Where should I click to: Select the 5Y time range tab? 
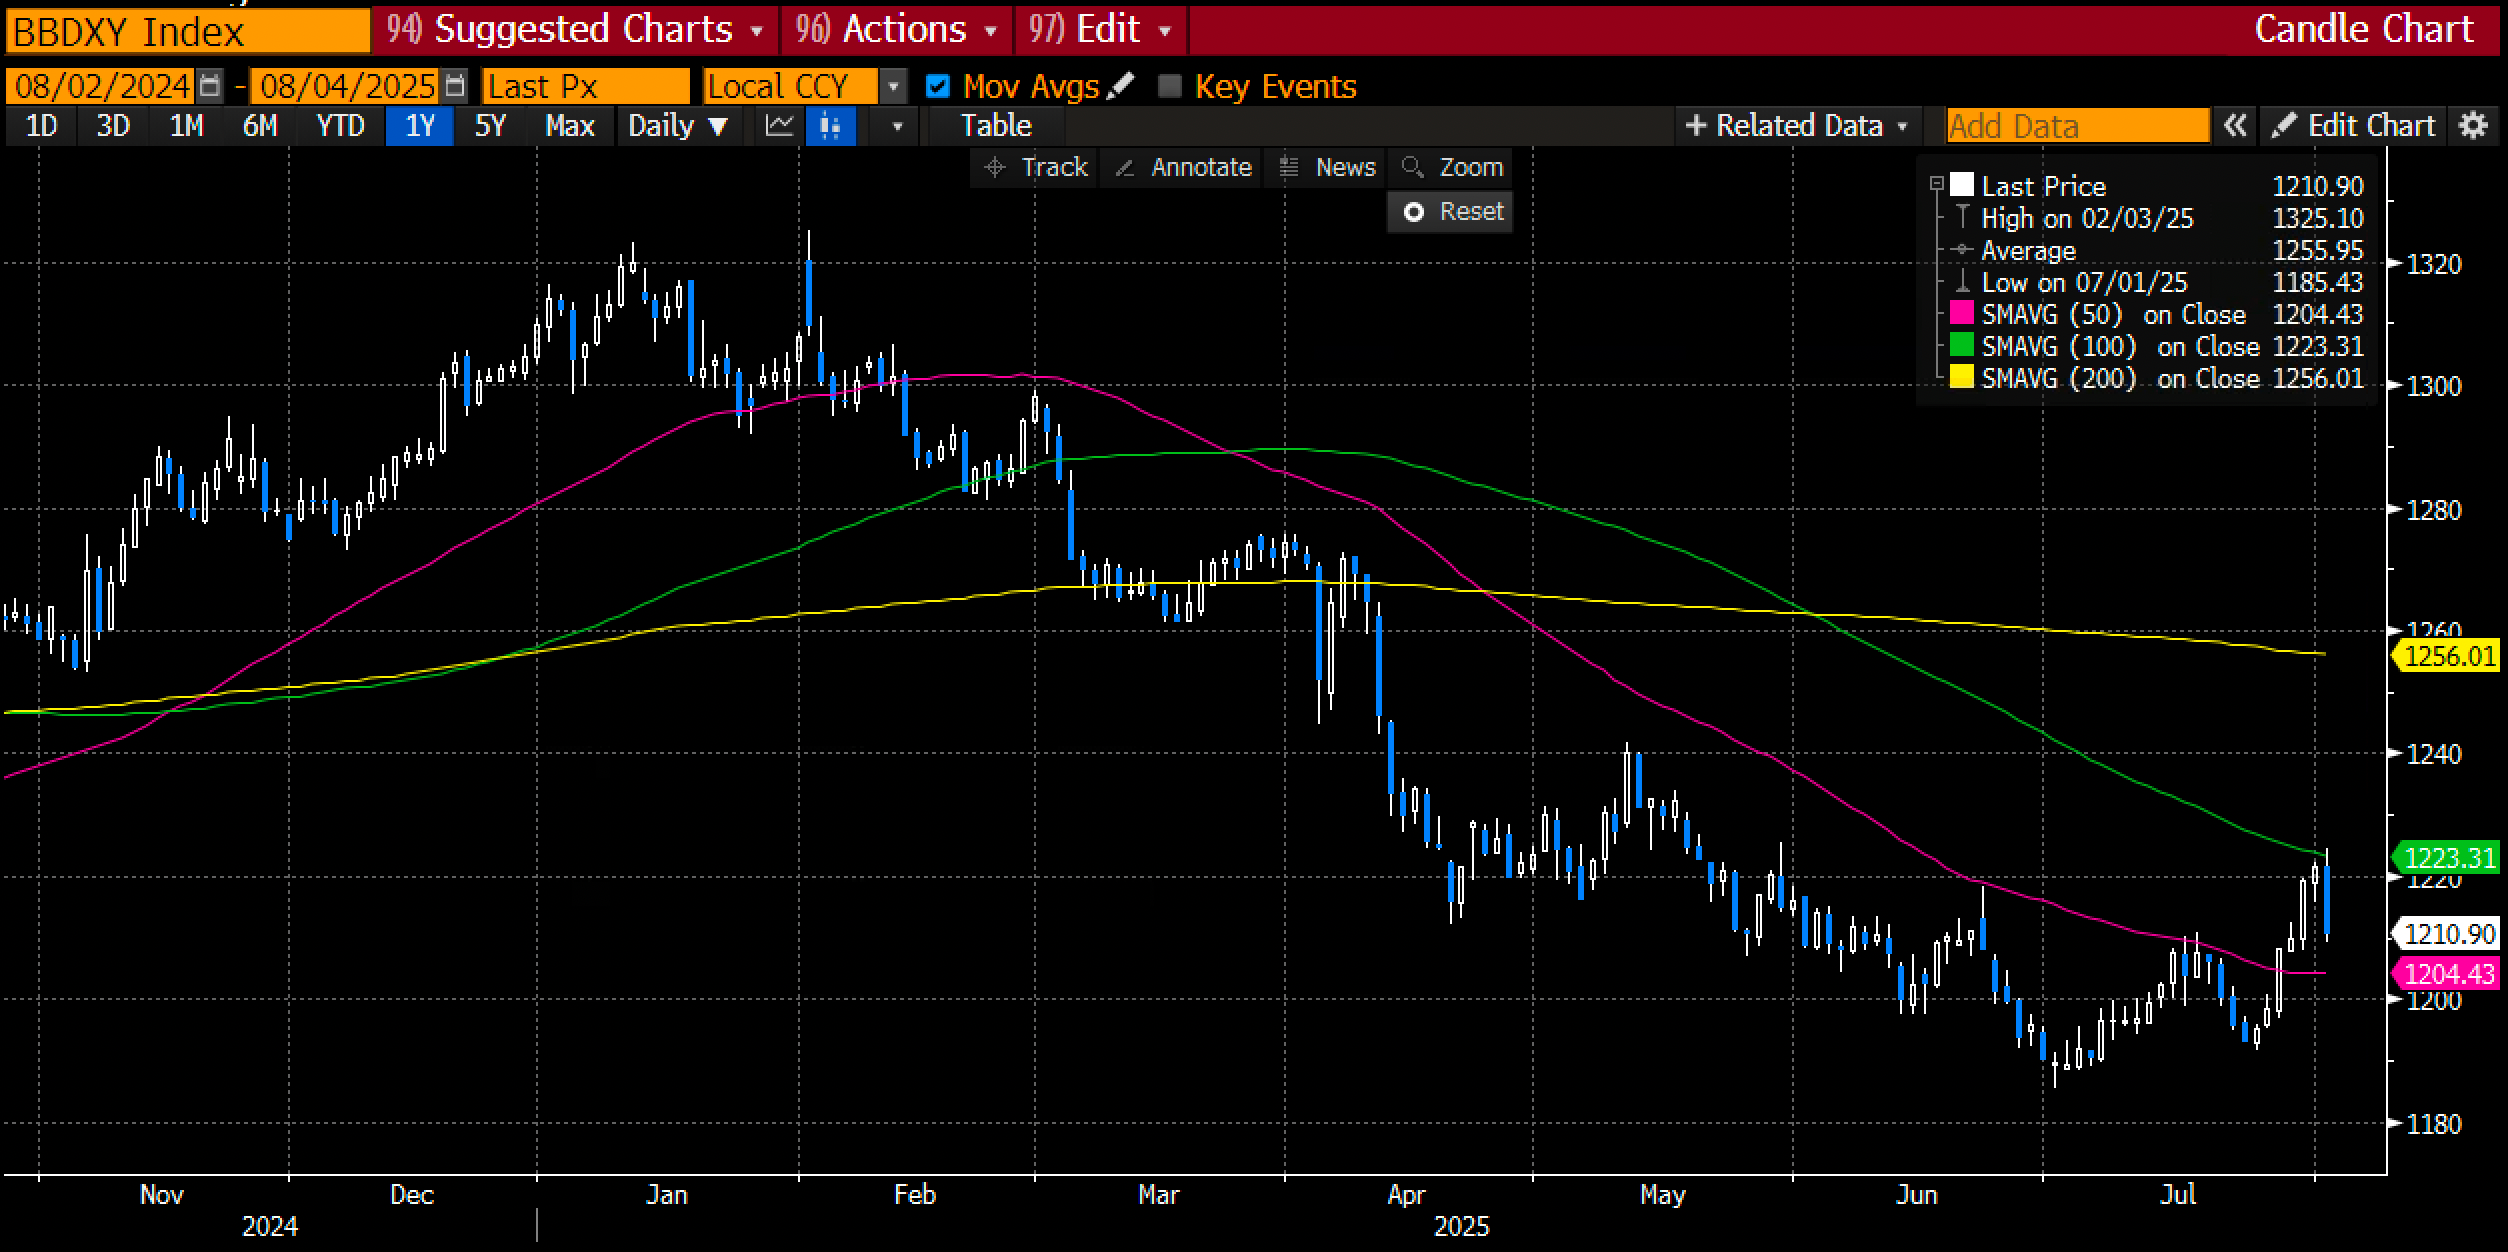coord(490,126)
